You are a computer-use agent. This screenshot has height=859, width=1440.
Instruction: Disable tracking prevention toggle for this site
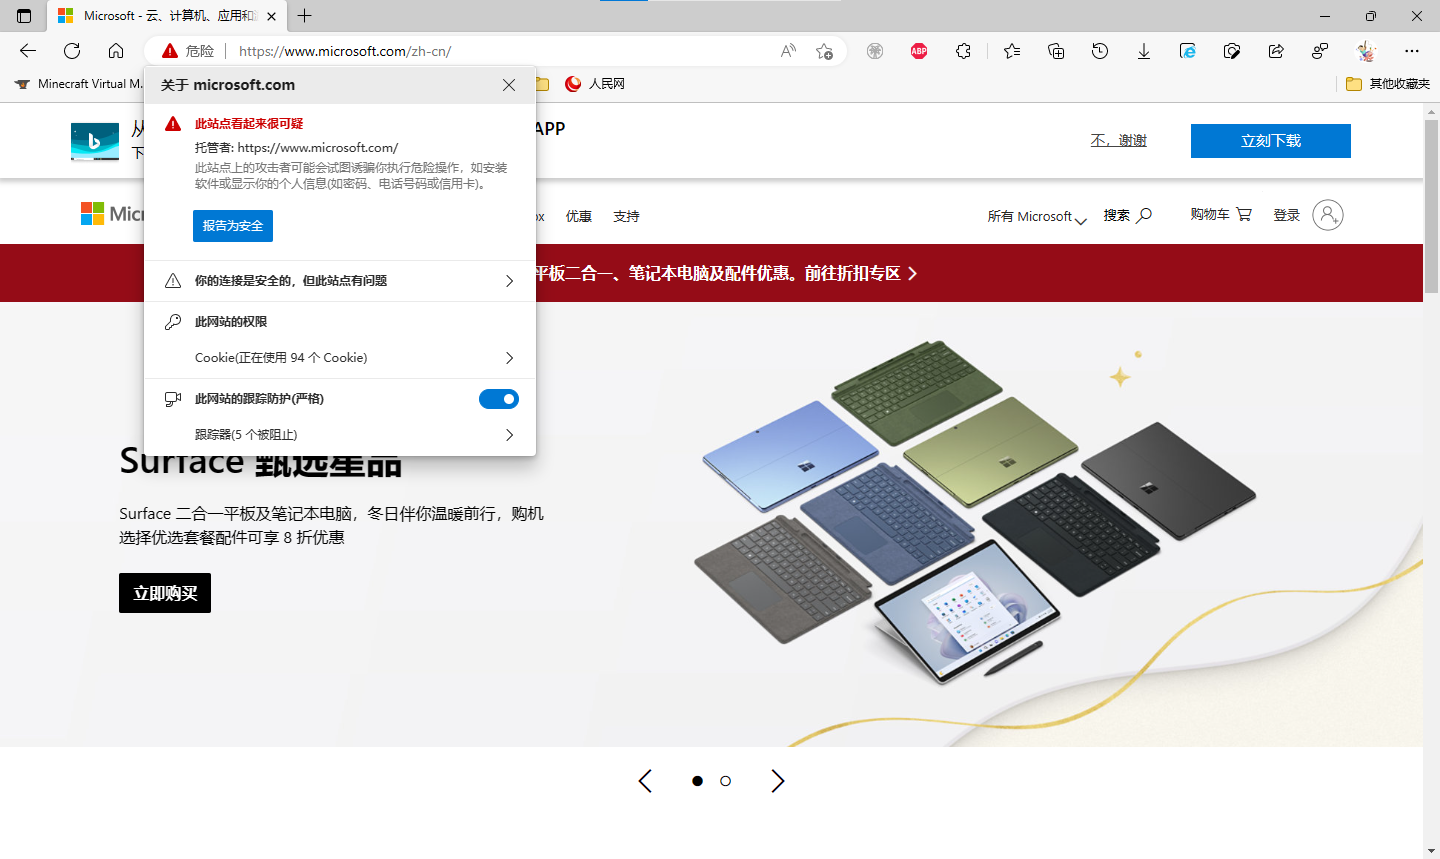click(499, 399)
